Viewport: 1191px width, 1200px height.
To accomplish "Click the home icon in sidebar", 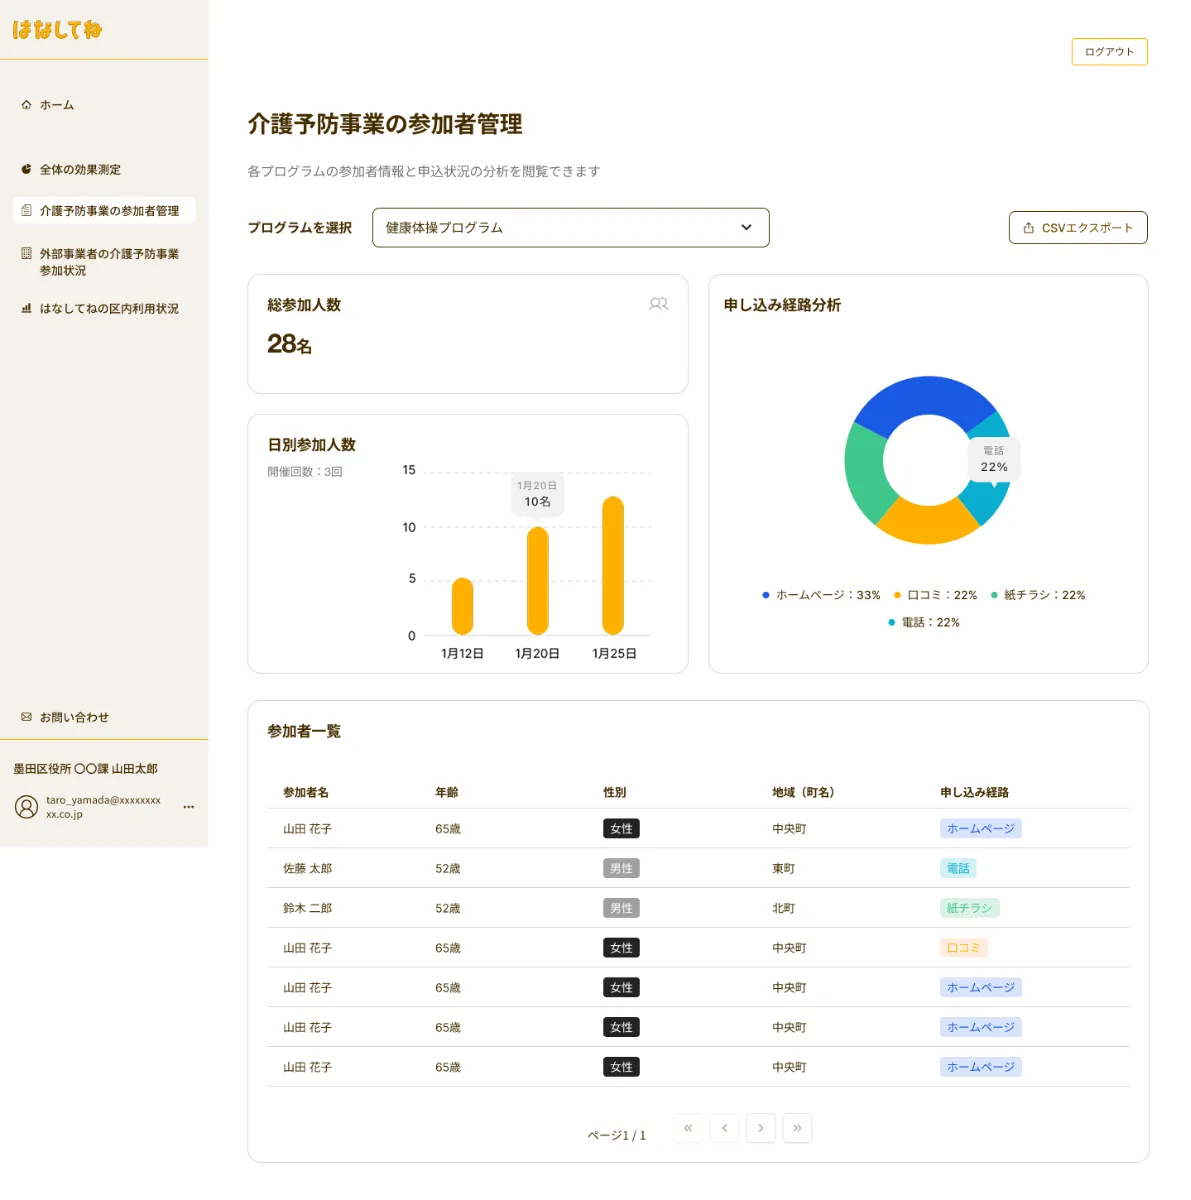I will coord(26,105).
